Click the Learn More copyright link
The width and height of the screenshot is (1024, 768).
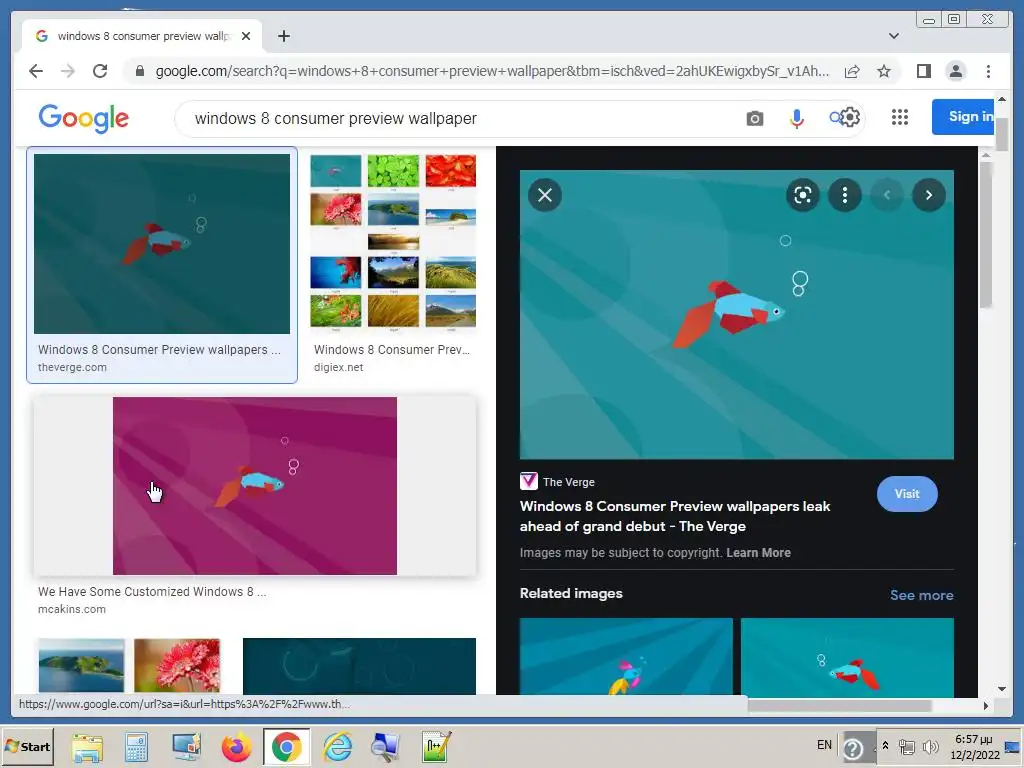[758, 552]
